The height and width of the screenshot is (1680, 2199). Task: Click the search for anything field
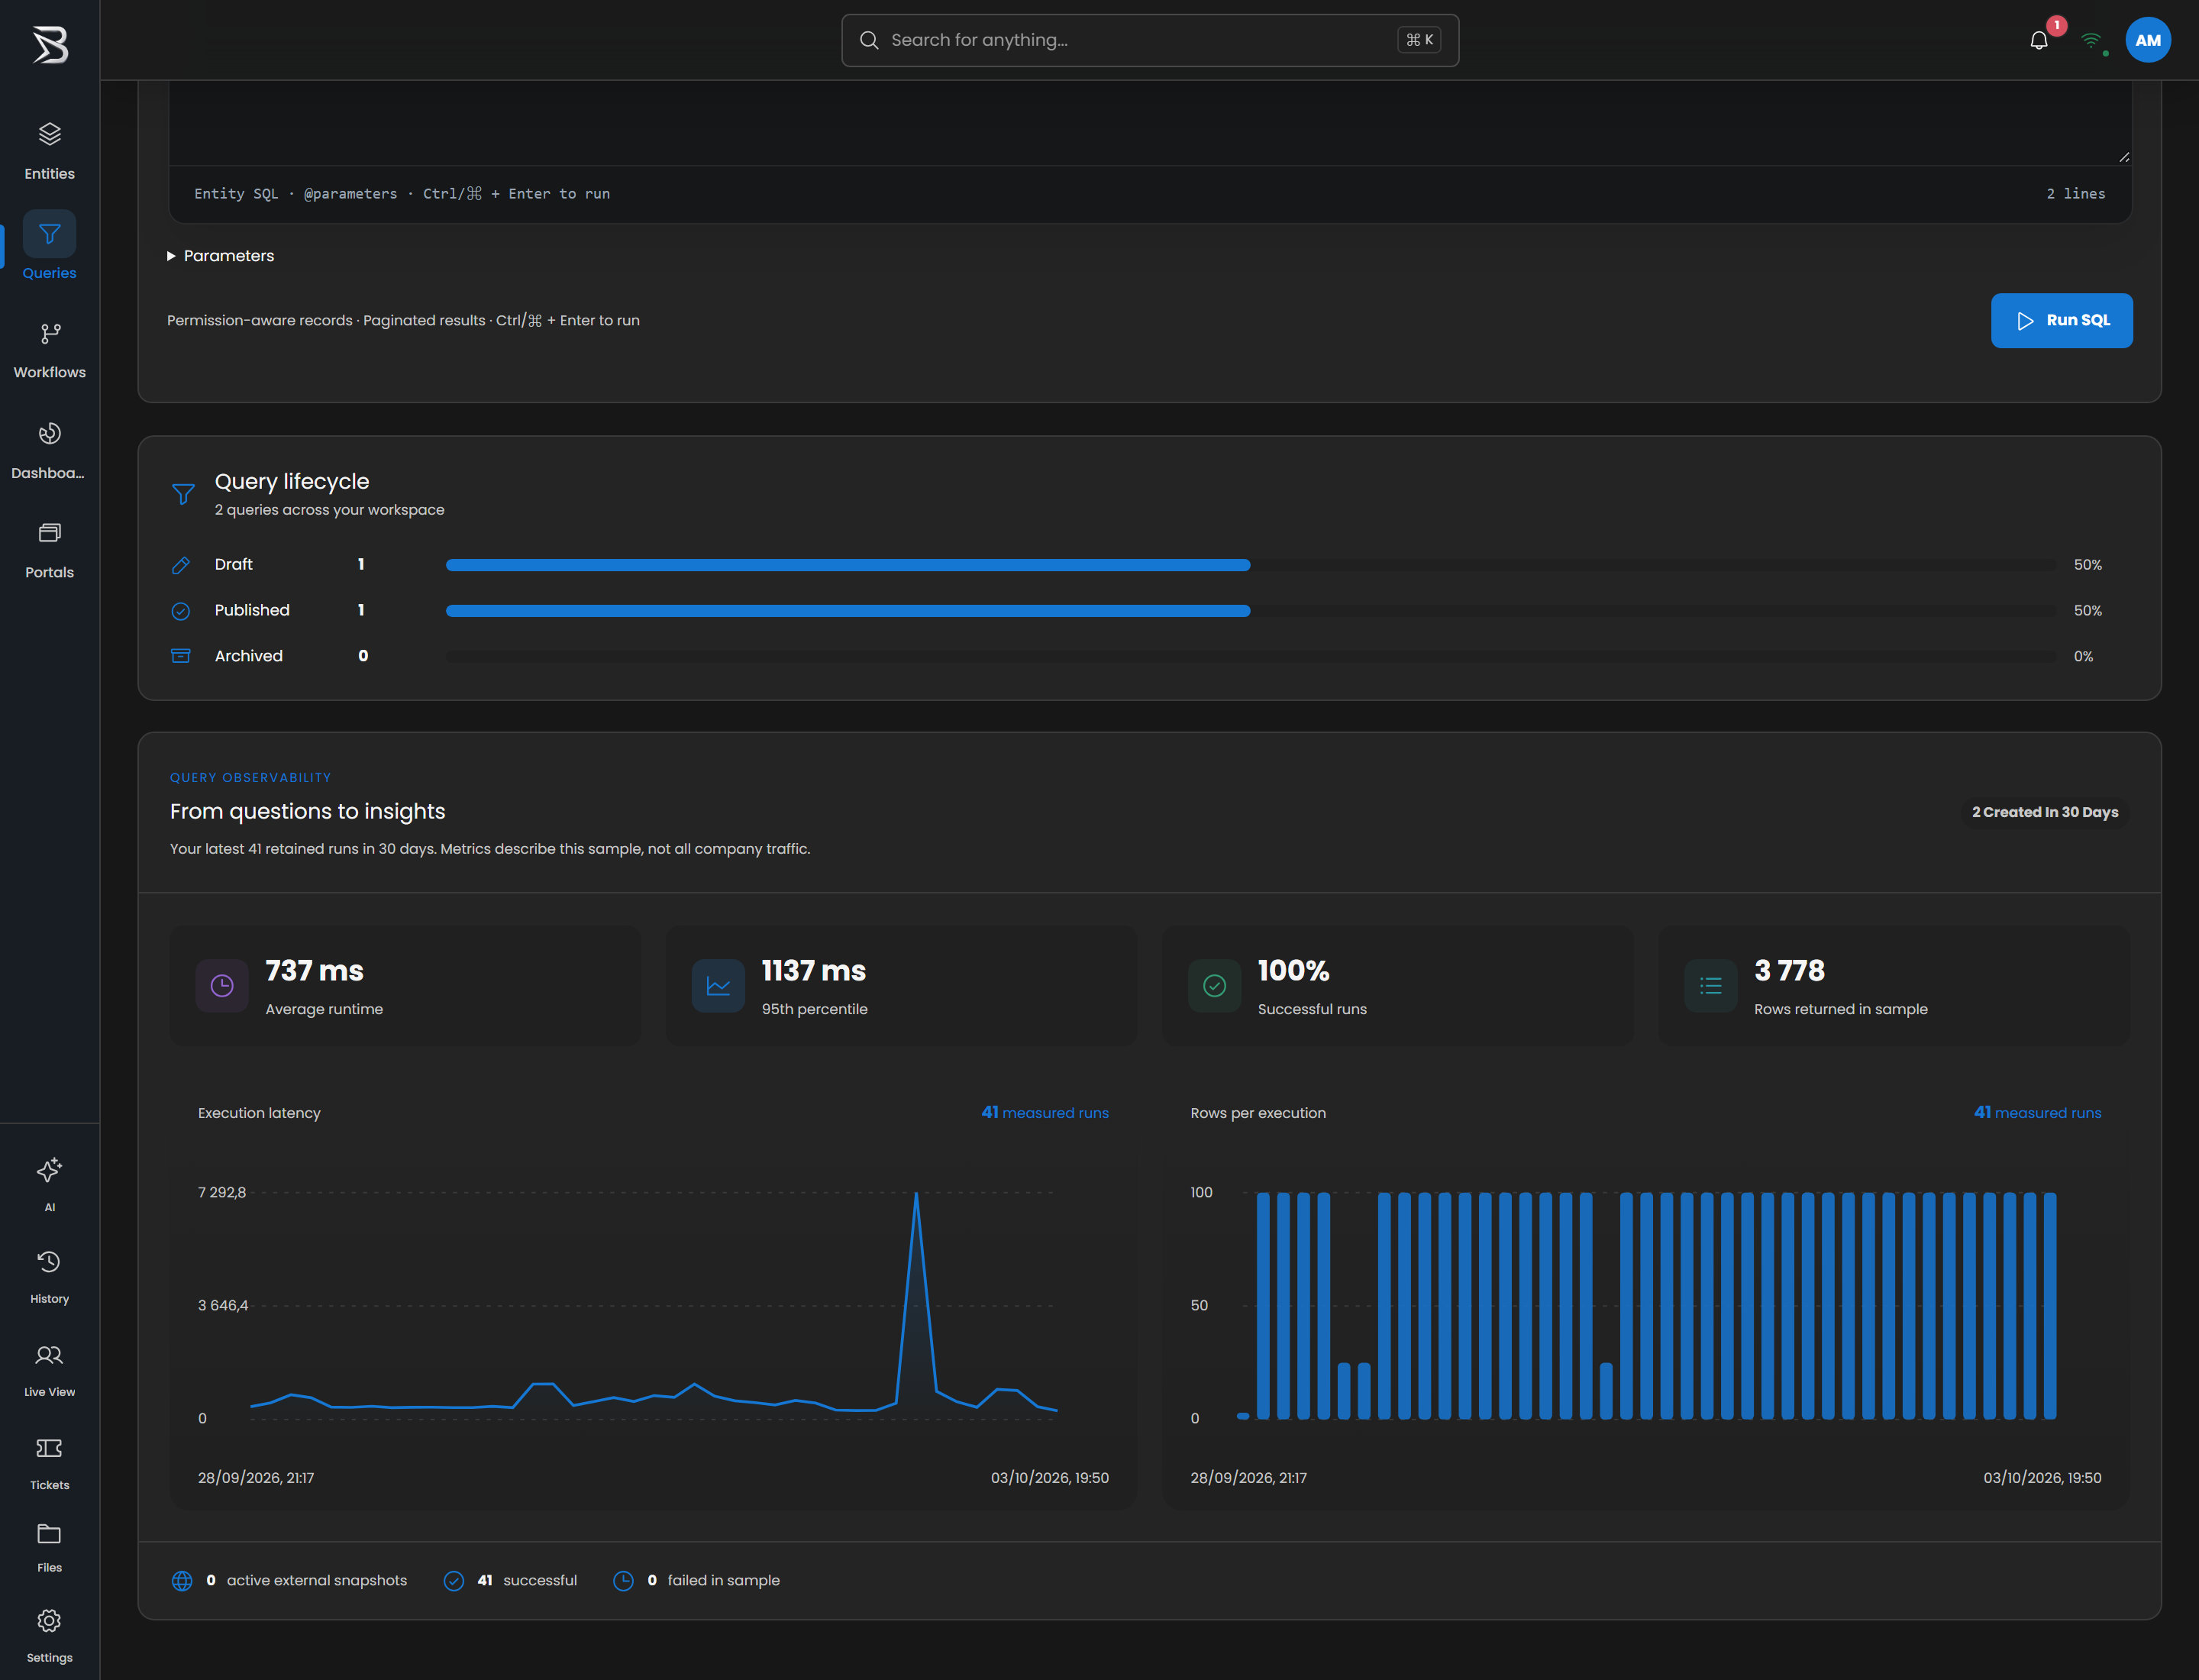(x=1150, y=40)
